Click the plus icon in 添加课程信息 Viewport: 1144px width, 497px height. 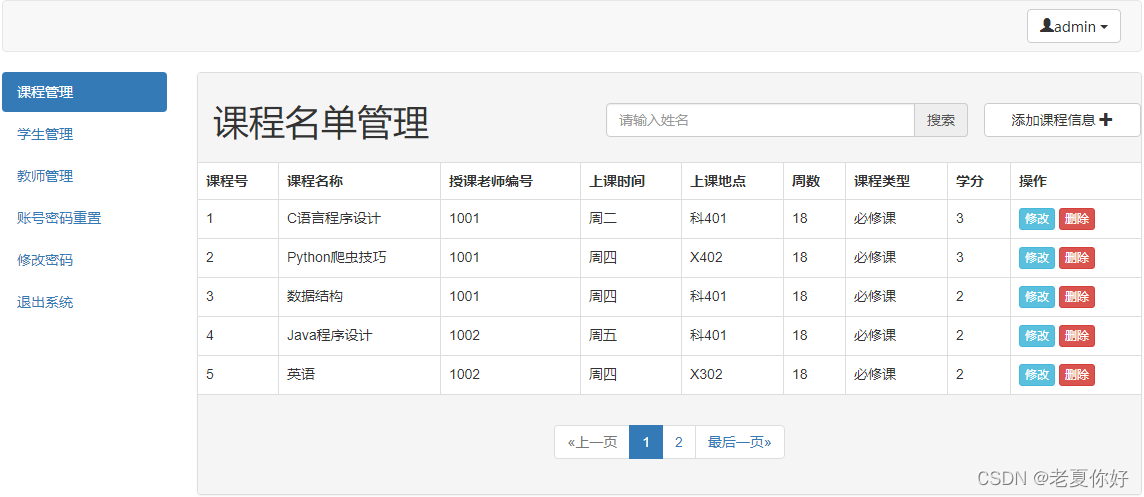tap(1105, 120)
